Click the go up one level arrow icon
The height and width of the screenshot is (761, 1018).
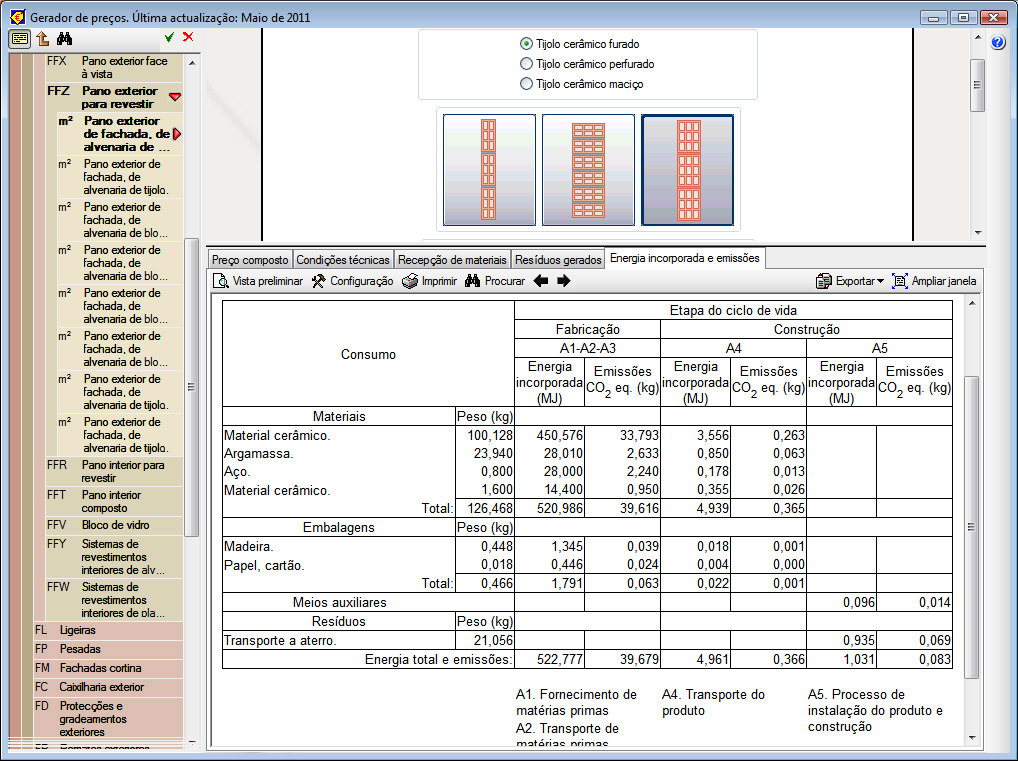tap(43, 39)
